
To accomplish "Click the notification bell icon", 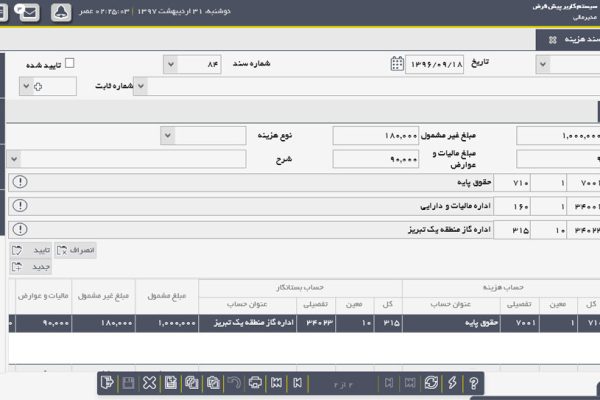I will coord(61,13).
